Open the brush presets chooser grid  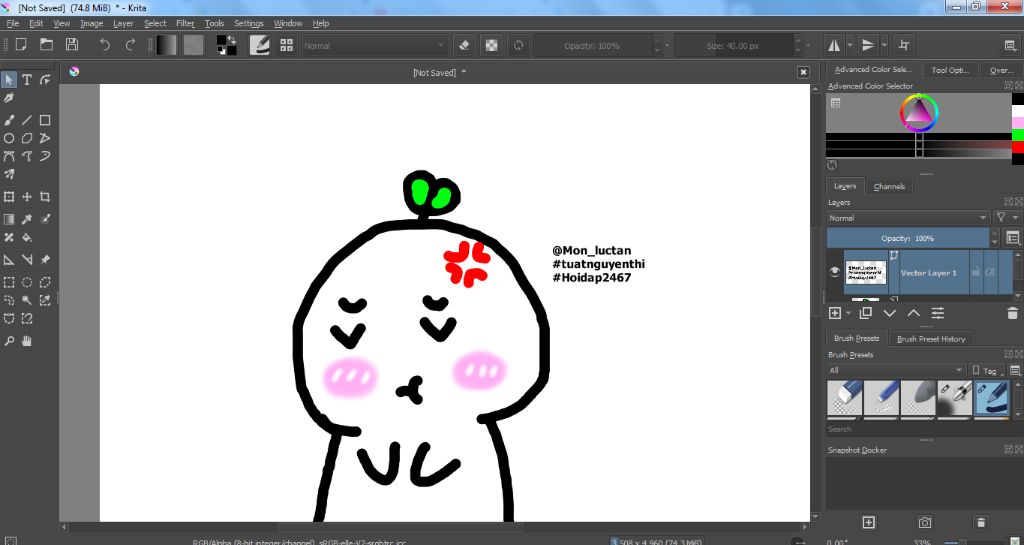[286, 45]
